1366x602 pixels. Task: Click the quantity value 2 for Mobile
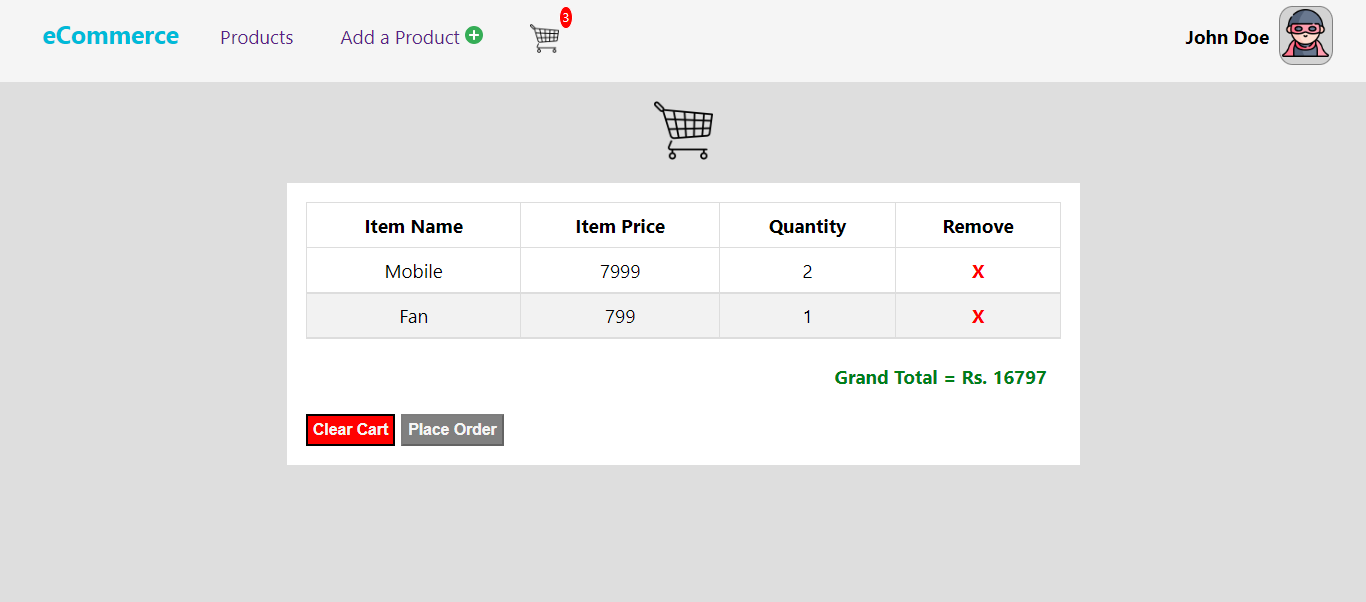806,270
